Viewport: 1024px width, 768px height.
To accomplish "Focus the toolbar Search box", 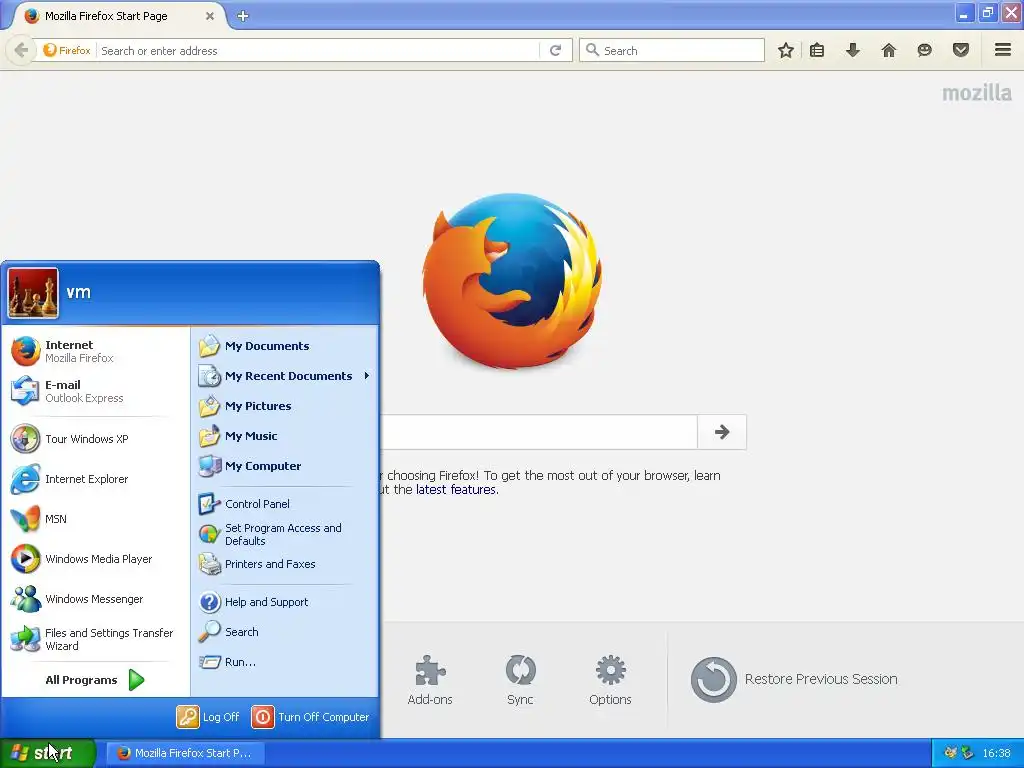I will tap(672, 50).
